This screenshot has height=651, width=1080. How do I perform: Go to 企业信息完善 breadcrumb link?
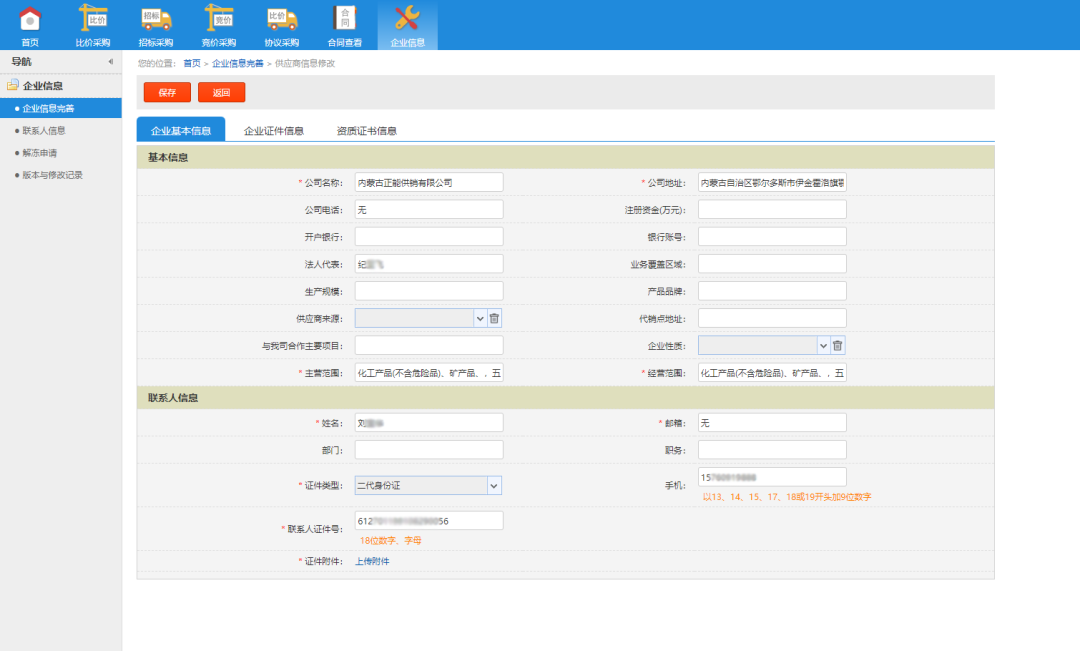pyautogui.click(x=238, y=63)
